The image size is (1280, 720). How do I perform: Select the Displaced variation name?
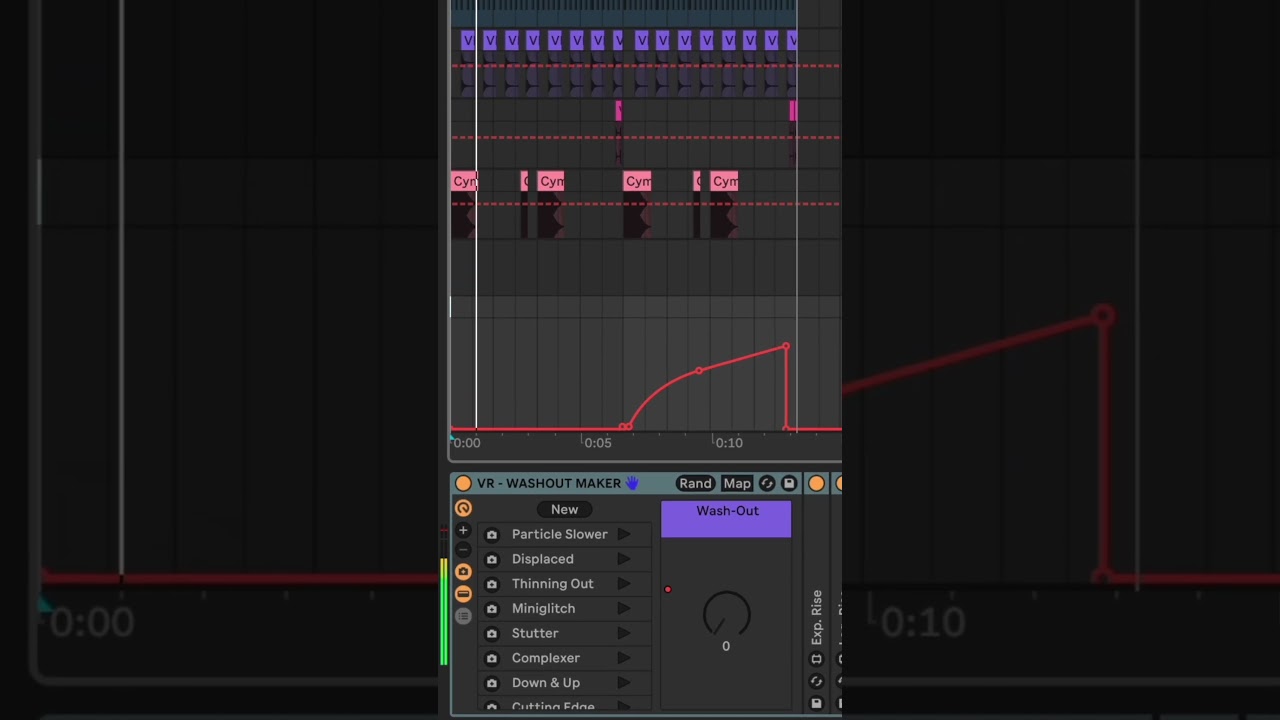tap(542, 559)
